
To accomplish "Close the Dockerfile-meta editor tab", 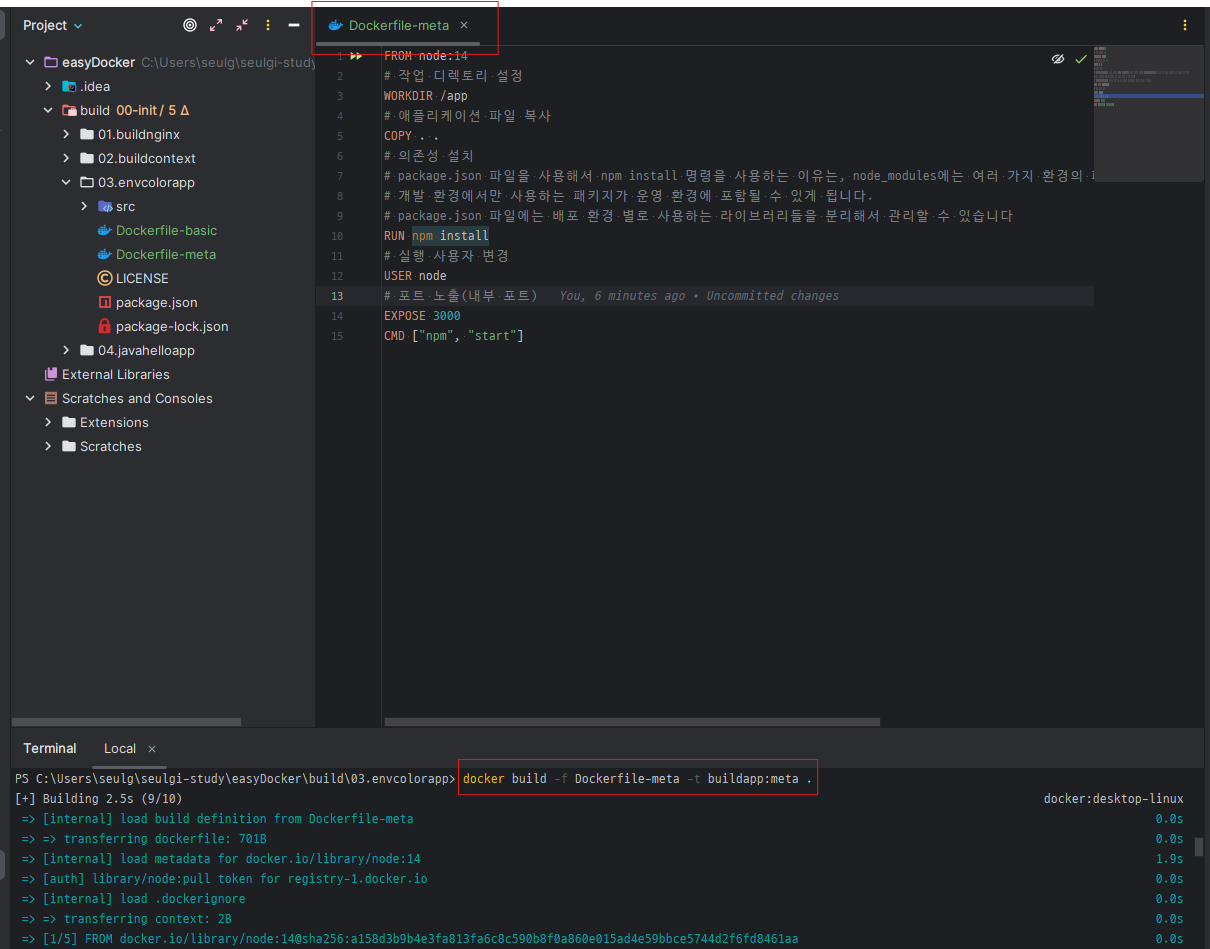I will click(x=464, y=25).
